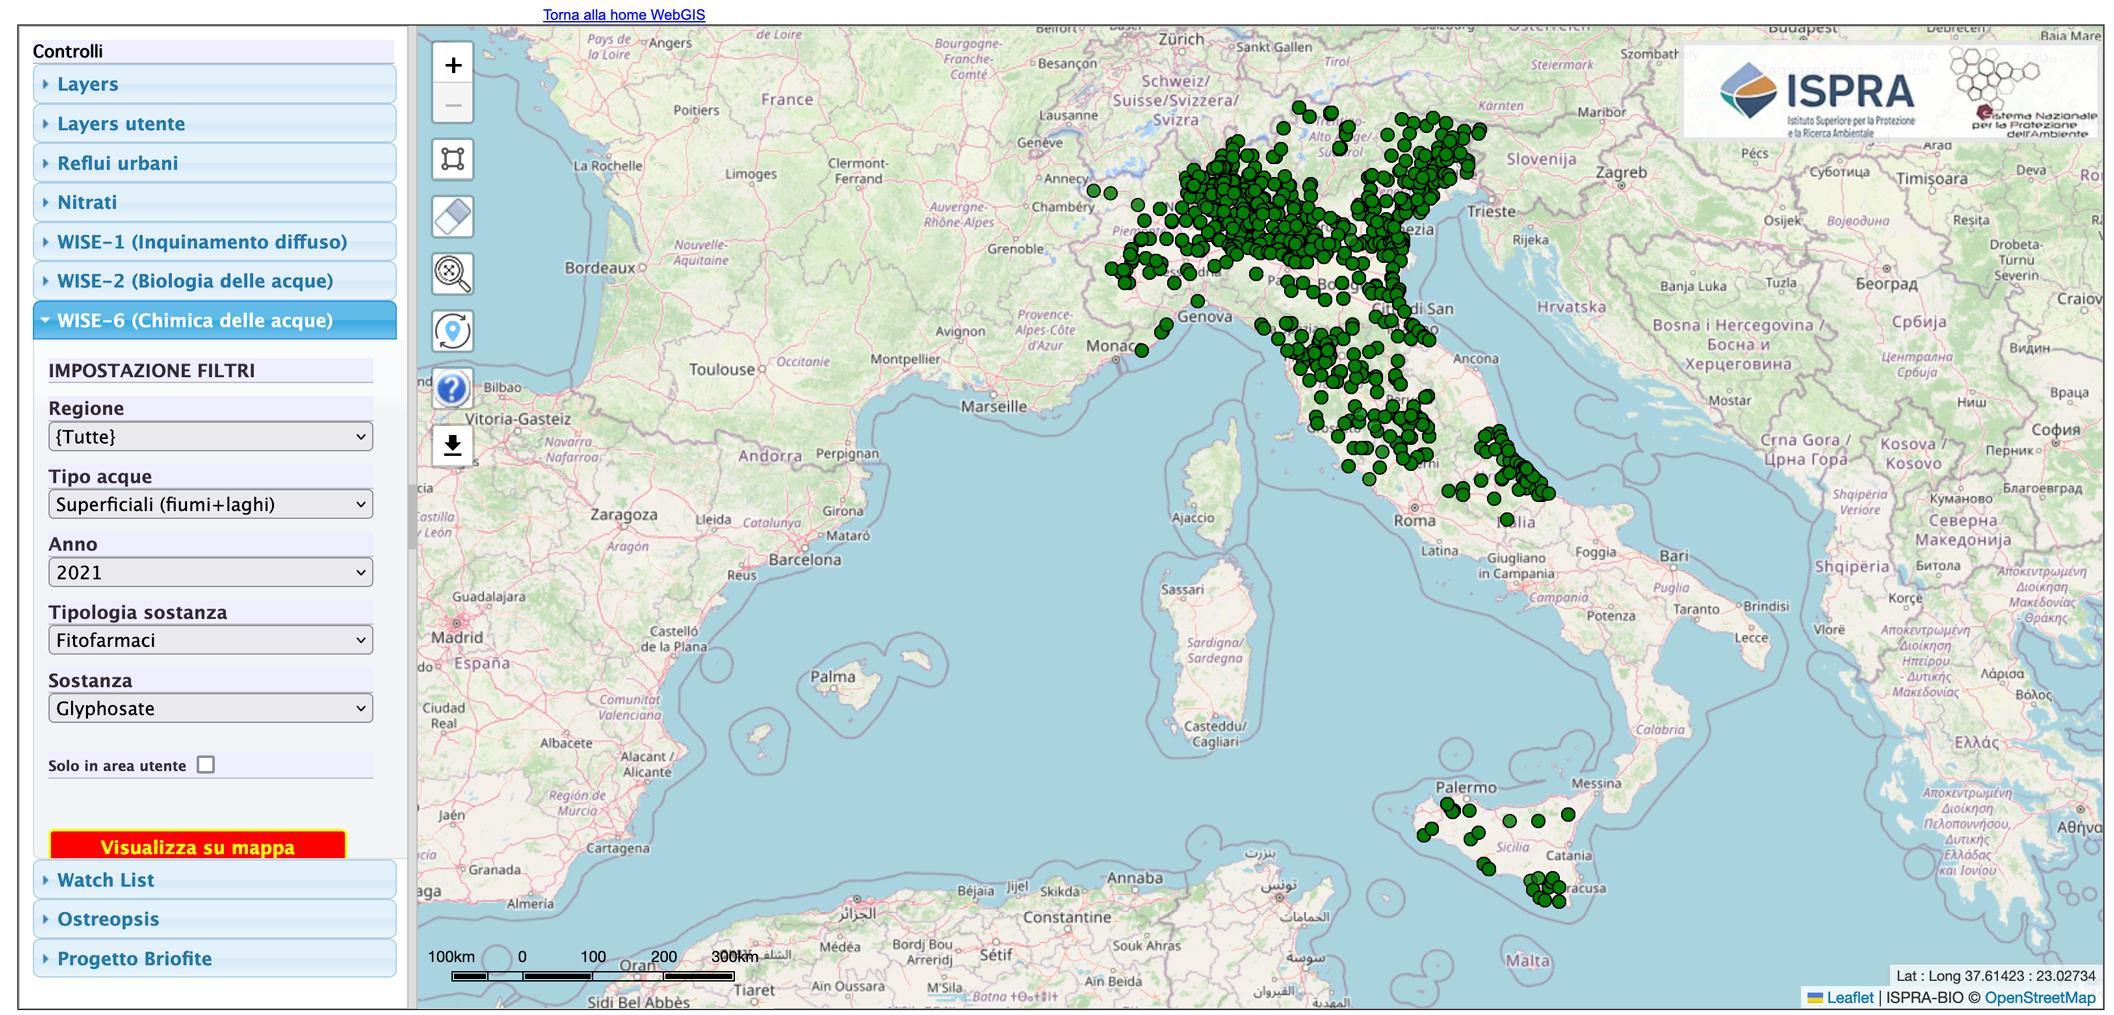2114x1015 pixels.
Task: Click the Madrid label on the map
Action: pos(457,637)
